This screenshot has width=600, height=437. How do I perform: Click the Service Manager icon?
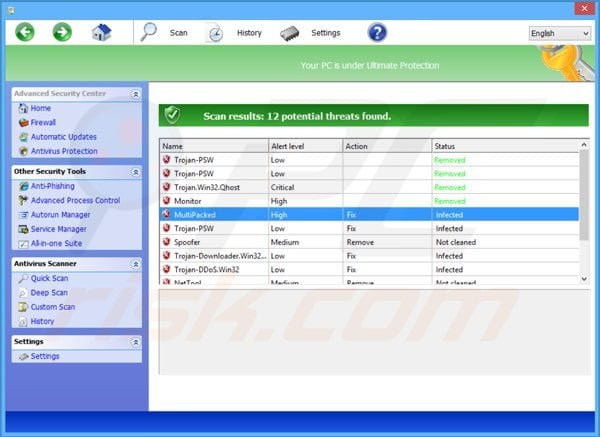[x=23, y=229]
